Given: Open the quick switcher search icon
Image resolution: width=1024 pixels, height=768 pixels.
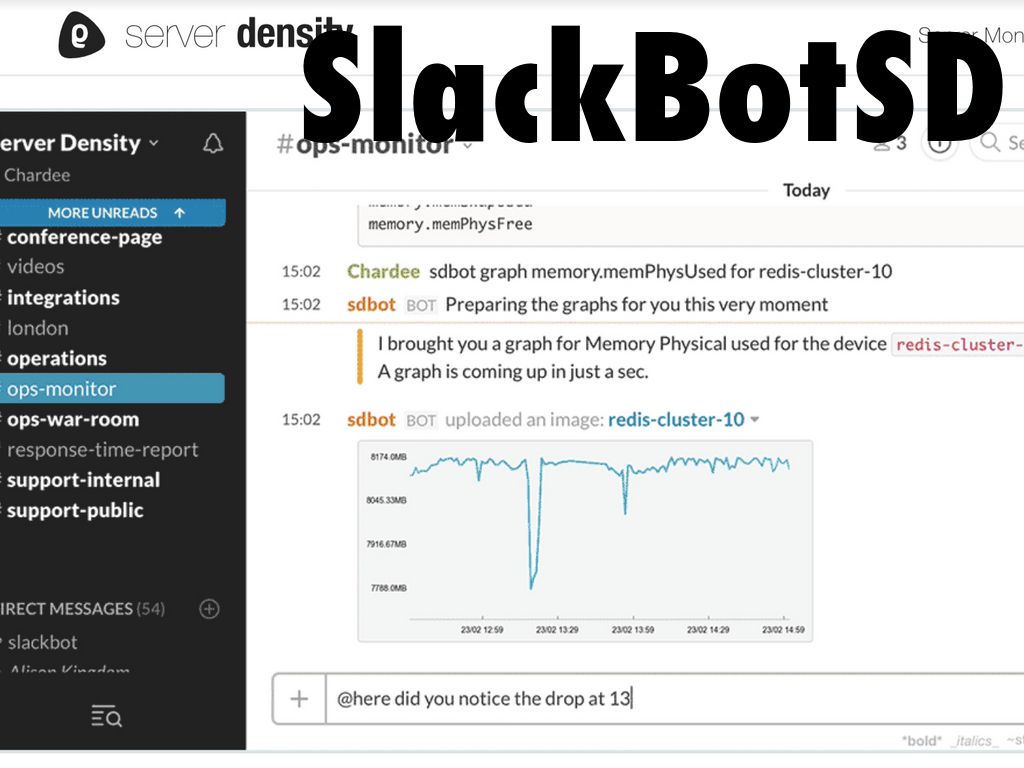Looking at the screenshot, I should tap(106, 716).
